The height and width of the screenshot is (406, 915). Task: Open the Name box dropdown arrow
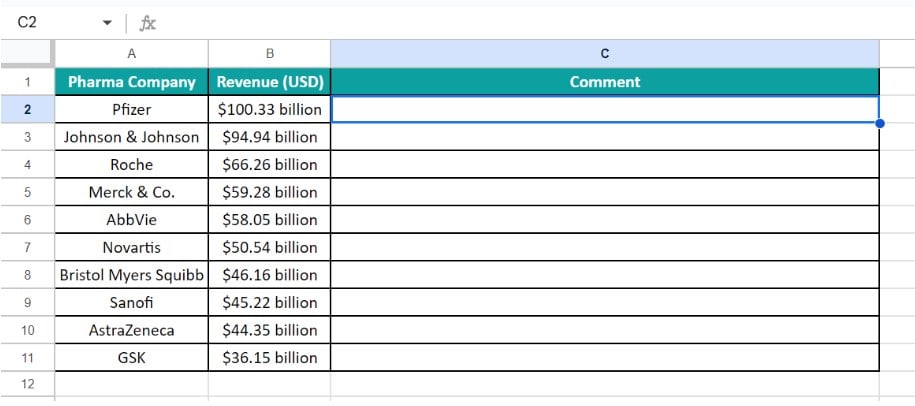107,23
